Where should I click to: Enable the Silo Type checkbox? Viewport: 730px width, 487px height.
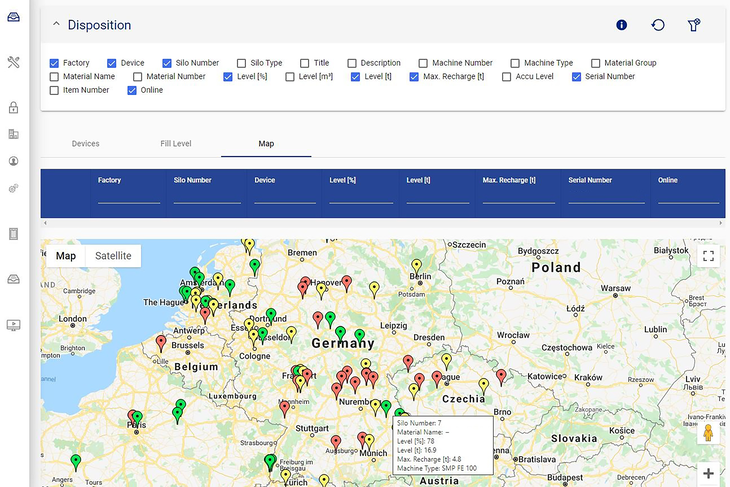point(242,63)
